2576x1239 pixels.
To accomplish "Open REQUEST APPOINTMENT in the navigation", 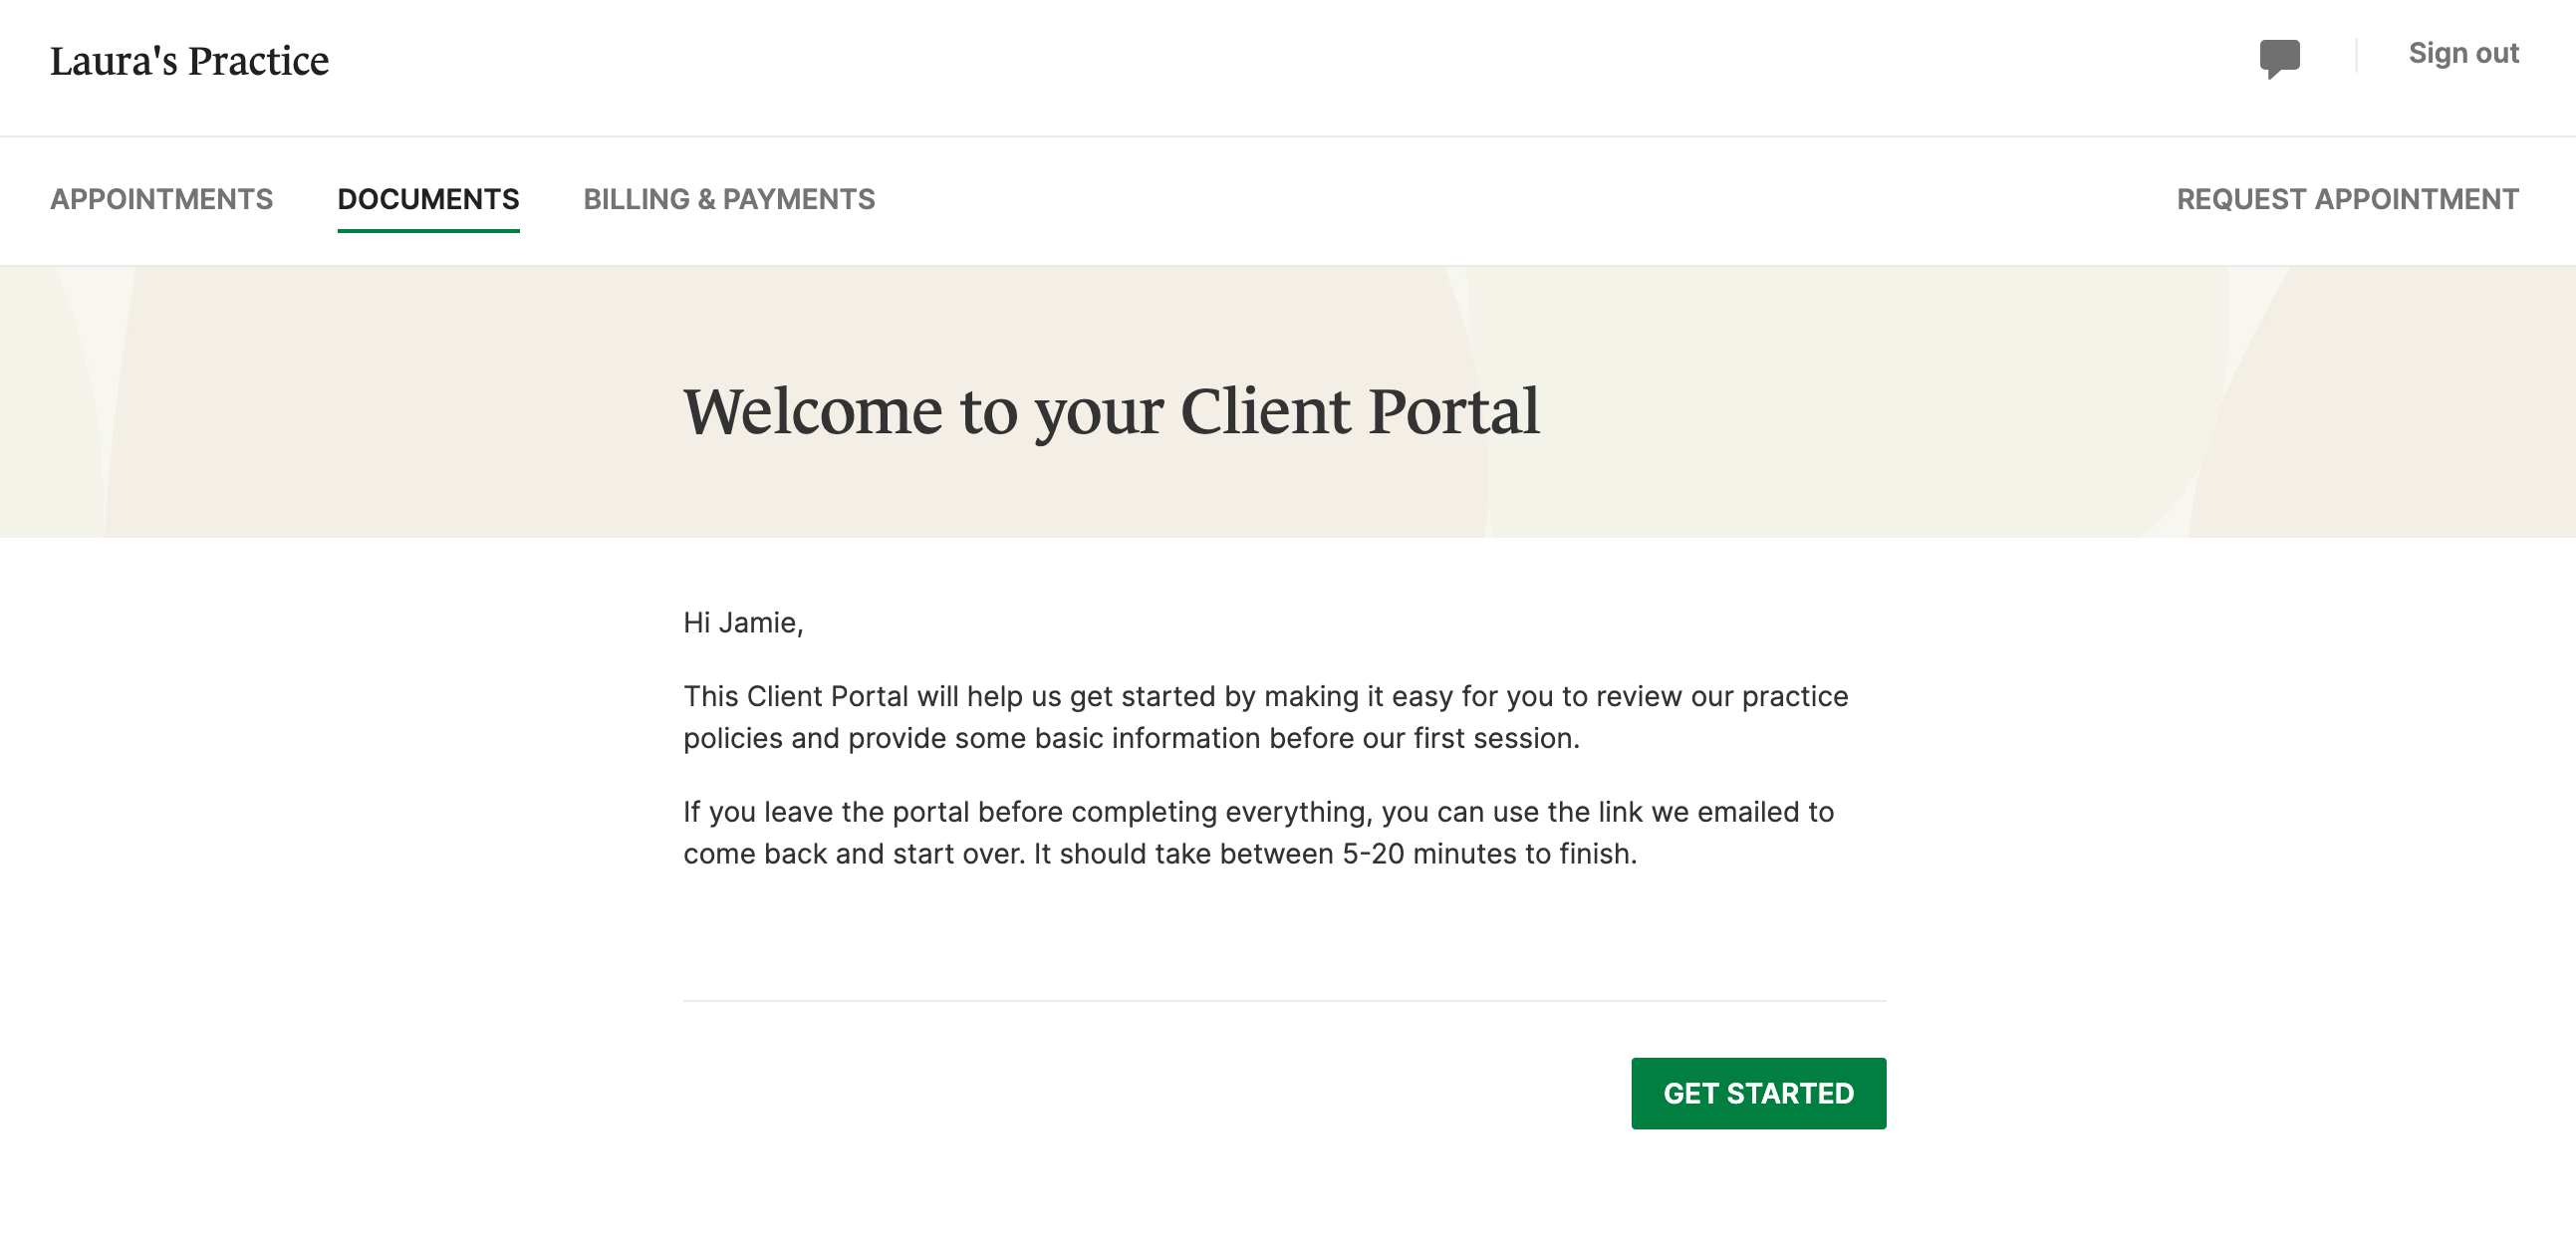I will (2347, 199).
